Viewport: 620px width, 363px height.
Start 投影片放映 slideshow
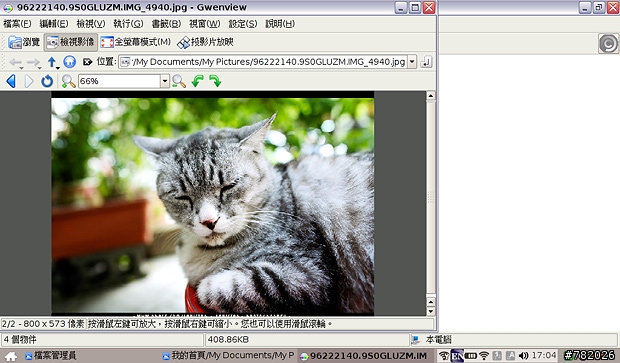[x=205, y=42]
